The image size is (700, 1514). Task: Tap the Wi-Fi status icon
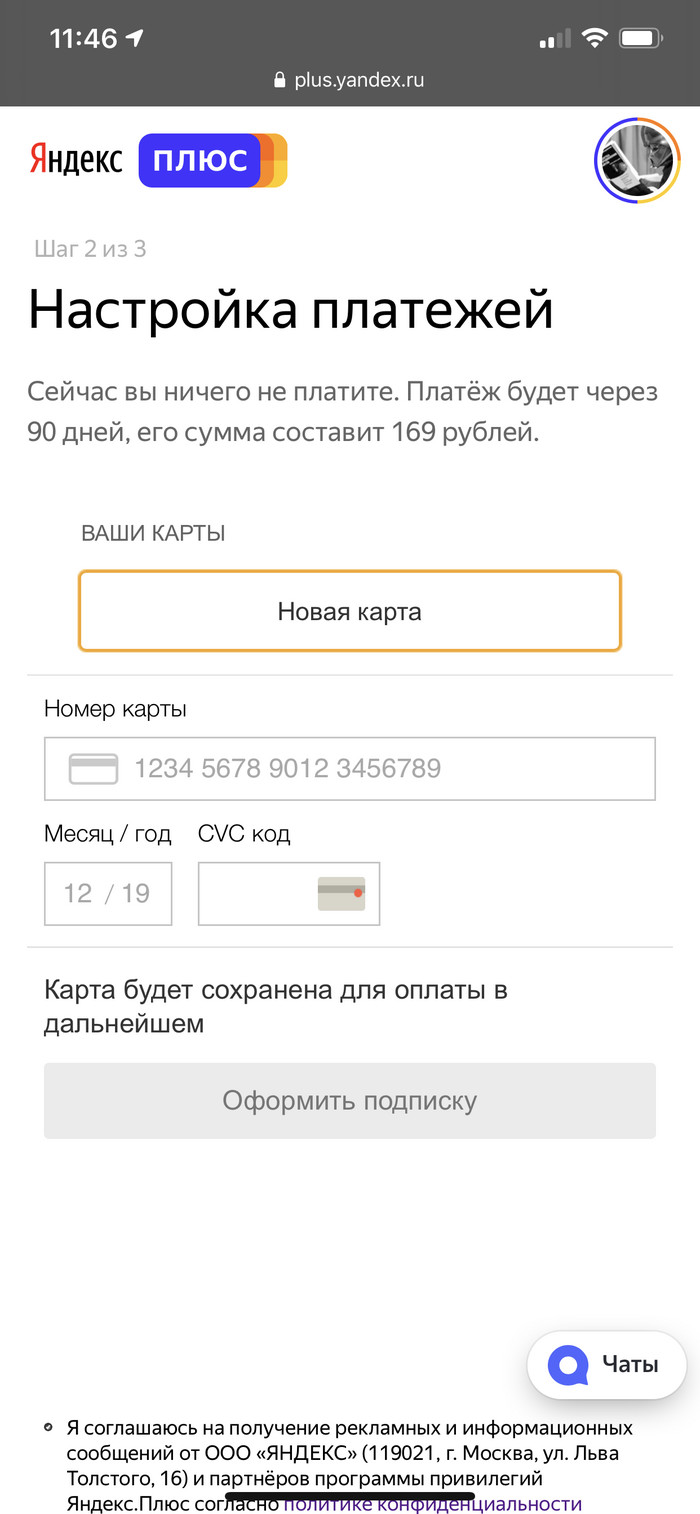(x=595, y=39)
